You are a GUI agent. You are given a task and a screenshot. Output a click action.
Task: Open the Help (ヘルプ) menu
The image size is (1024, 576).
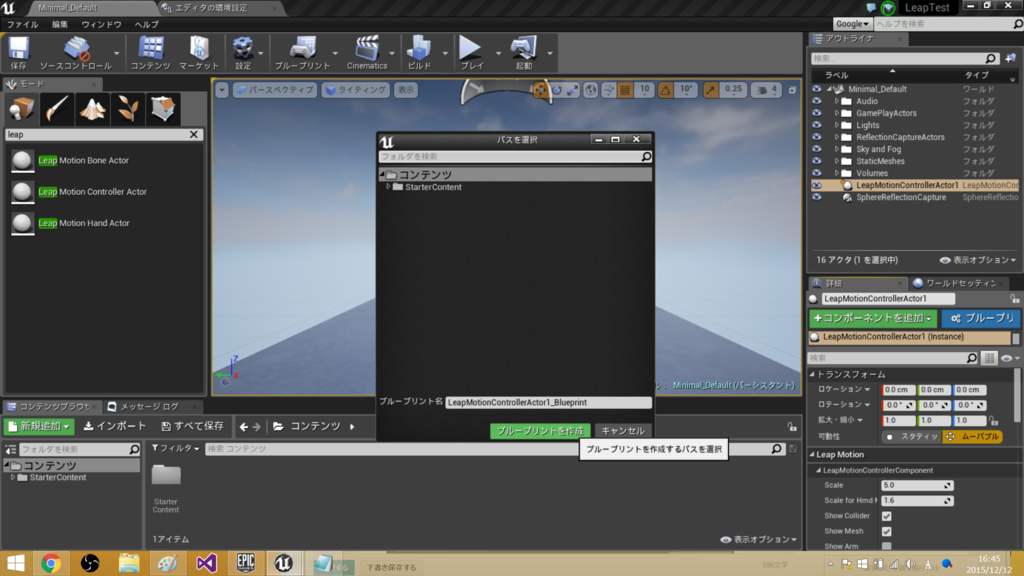pyautogui.click(x=147, y=24)
